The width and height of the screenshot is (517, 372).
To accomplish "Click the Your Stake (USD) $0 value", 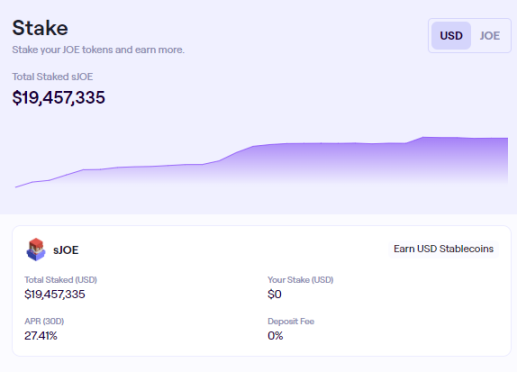I will pos(274,294).
